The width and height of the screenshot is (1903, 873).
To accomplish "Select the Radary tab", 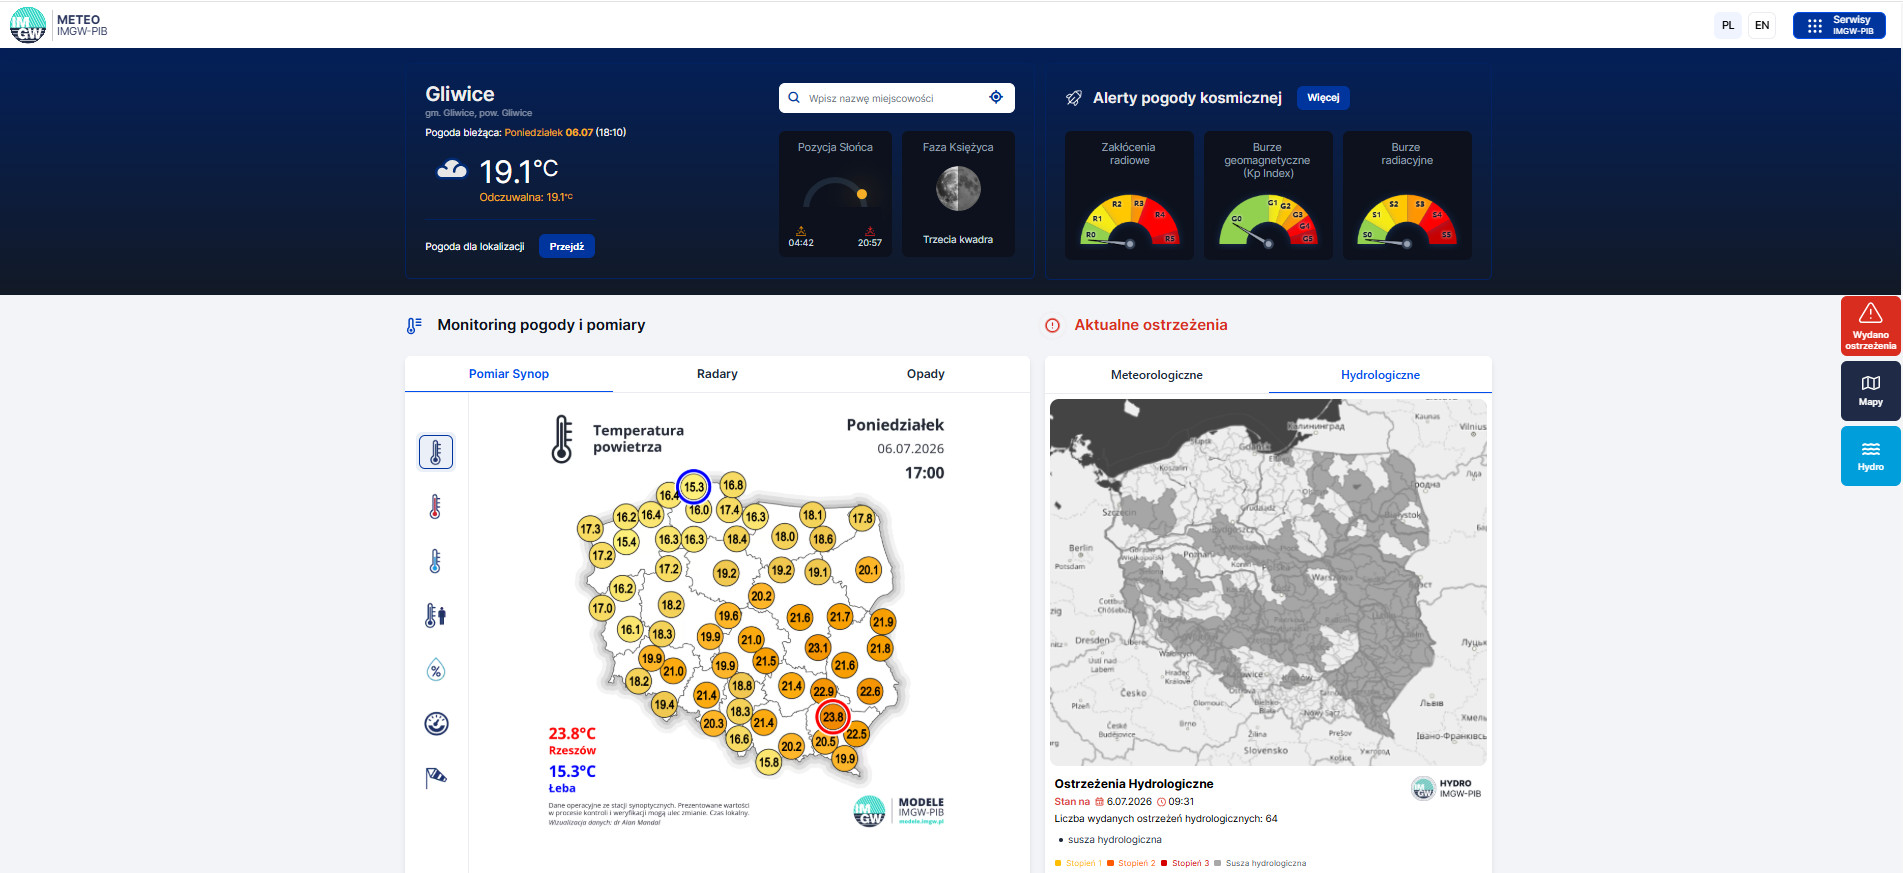I will point(717,374).
